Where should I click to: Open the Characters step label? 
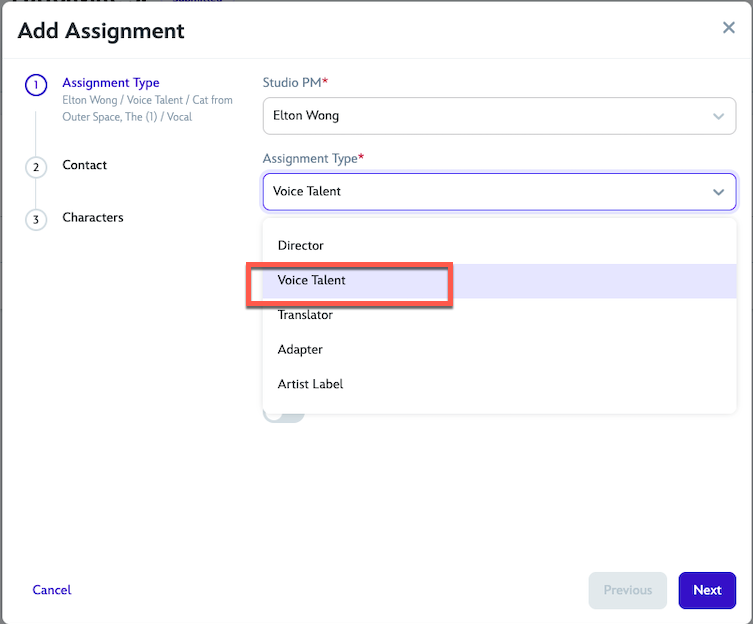point(93,217)
